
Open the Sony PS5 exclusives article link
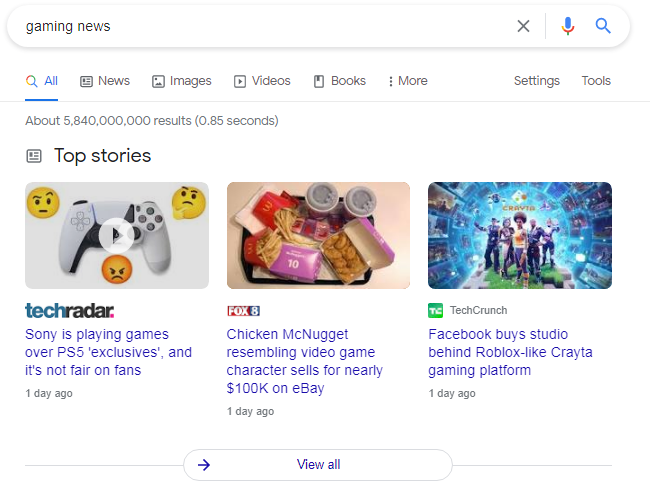point(108,352)
